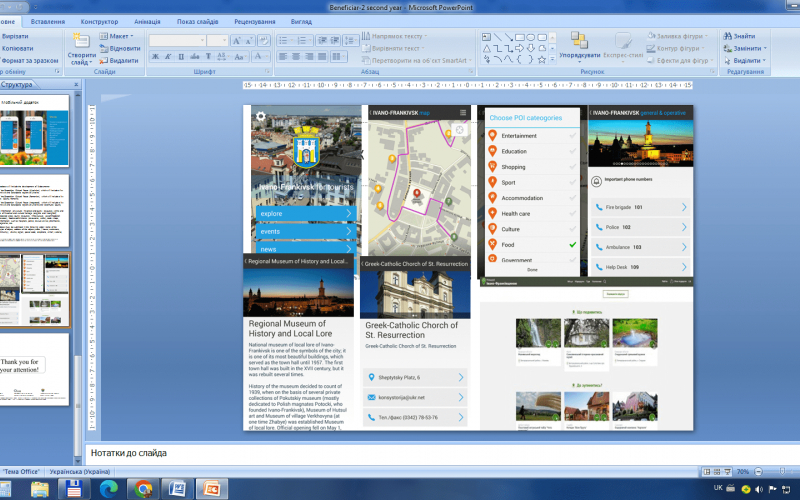Click the zoom slider handle
This screenshot has width=800, height=500.
tap(782, 472)
